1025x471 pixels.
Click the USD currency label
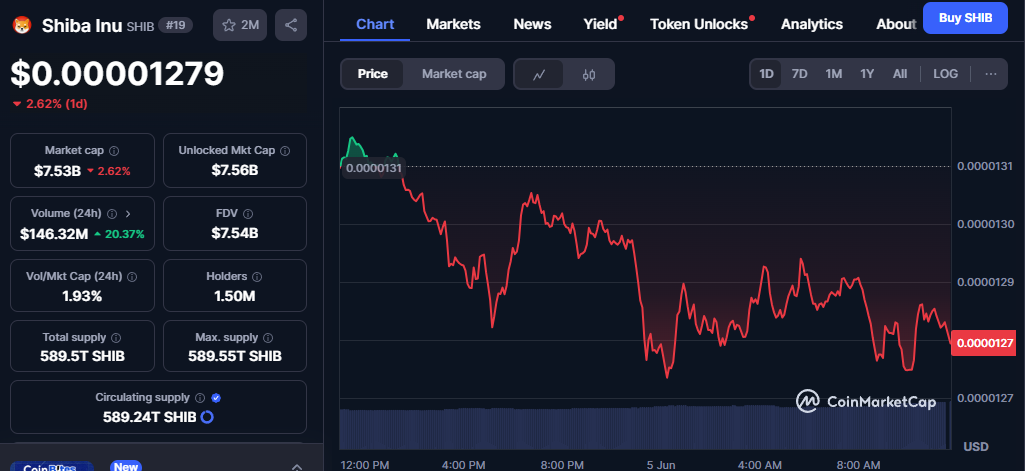coord(975,447)
